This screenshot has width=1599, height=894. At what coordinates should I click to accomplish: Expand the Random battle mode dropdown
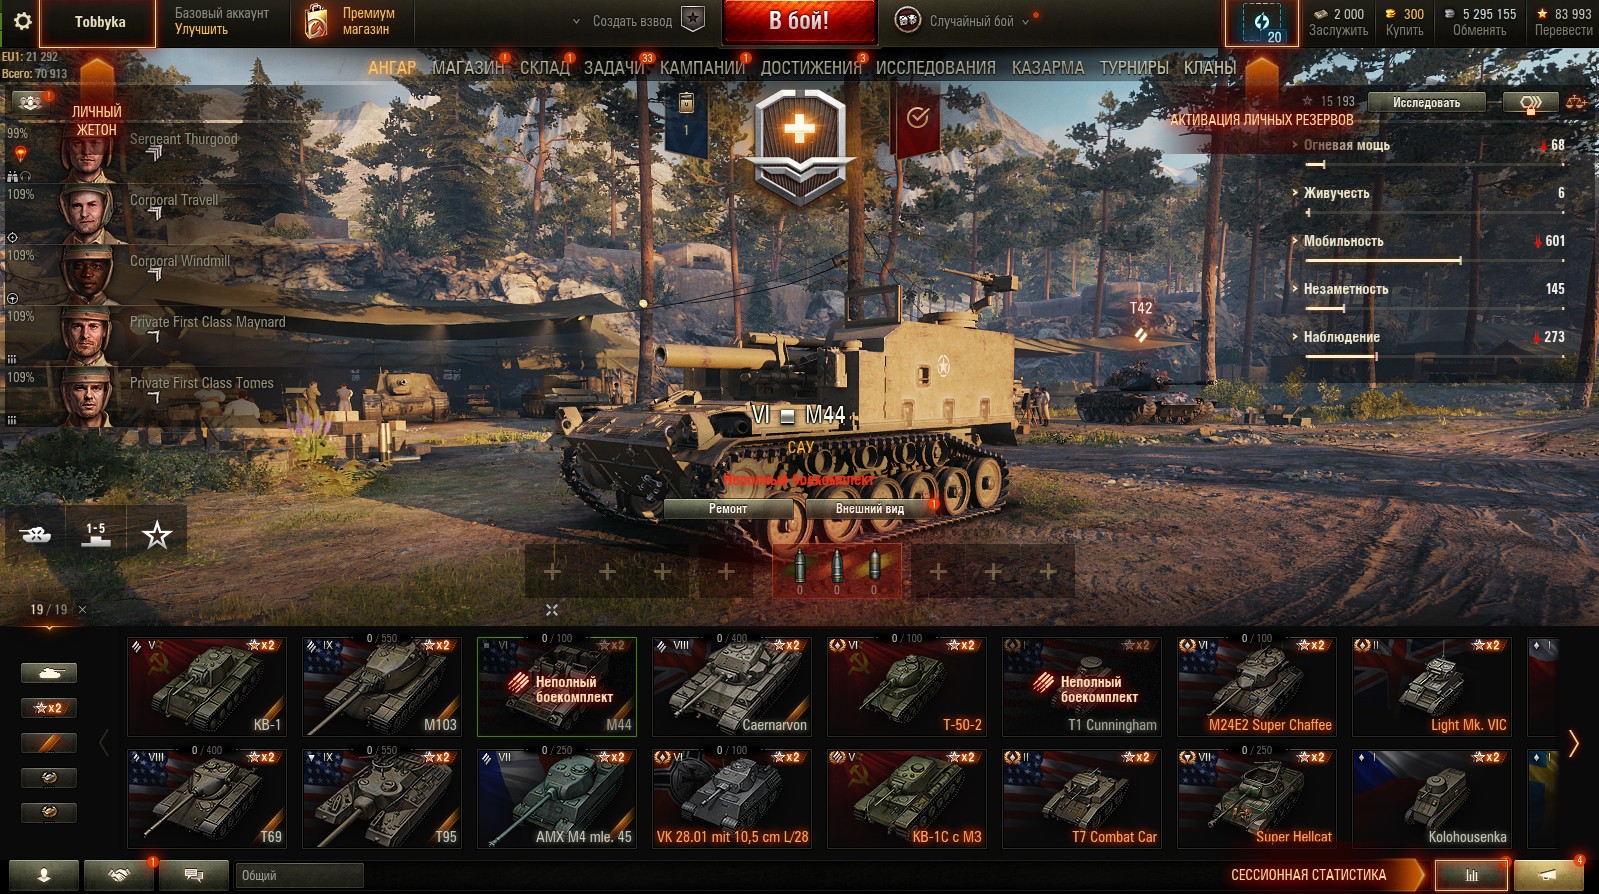click(1026, 21)
